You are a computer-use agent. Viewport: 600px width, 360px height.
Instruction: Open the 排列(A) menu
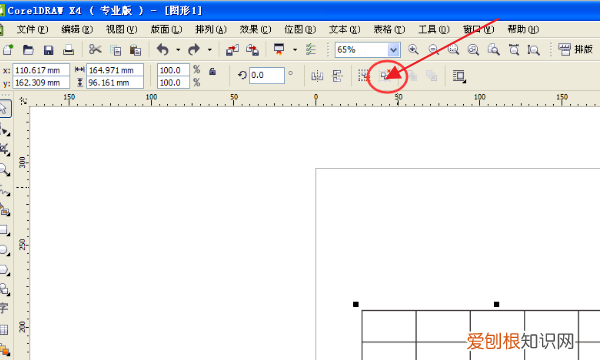210,29
